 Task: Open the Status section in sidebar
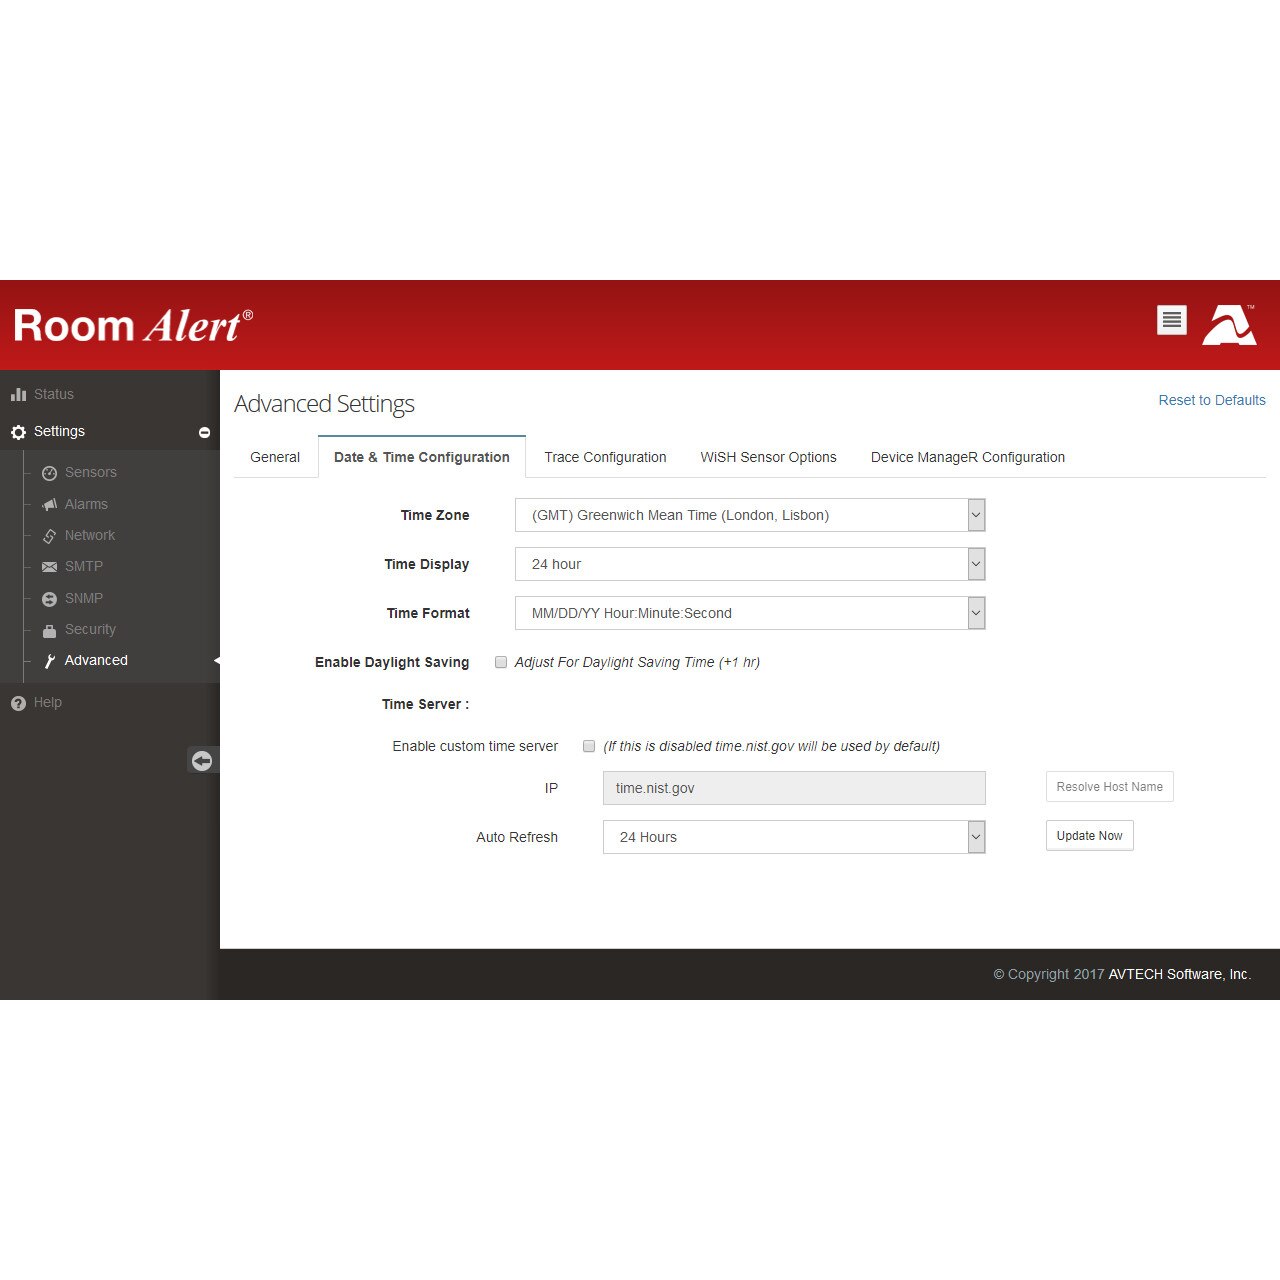pyautogui.click(x=53, y=394)
